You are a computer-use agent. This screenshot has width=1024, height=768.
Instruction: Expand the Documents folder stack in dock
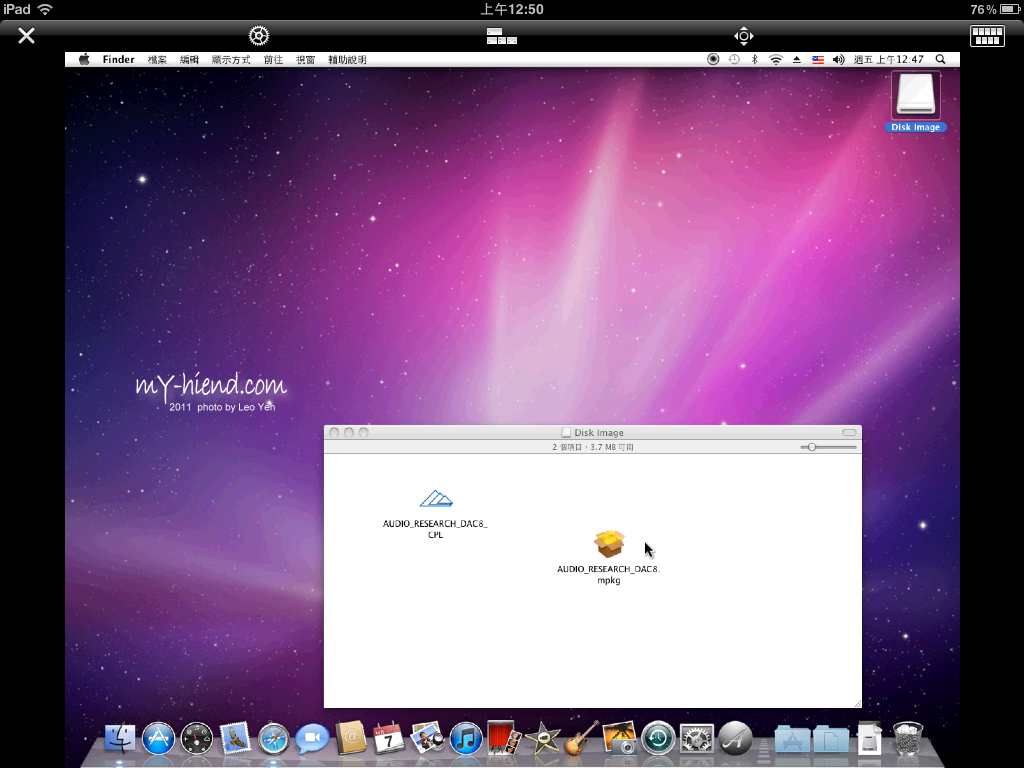830,740
